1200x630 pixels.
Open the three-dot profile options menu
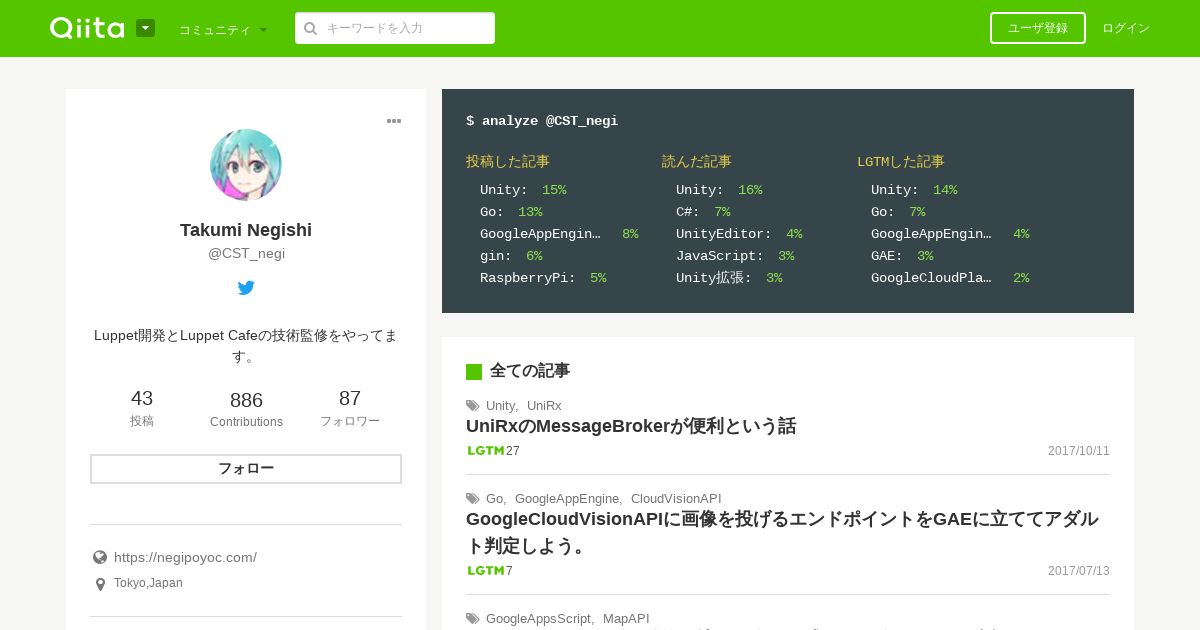tap(394, 121)
